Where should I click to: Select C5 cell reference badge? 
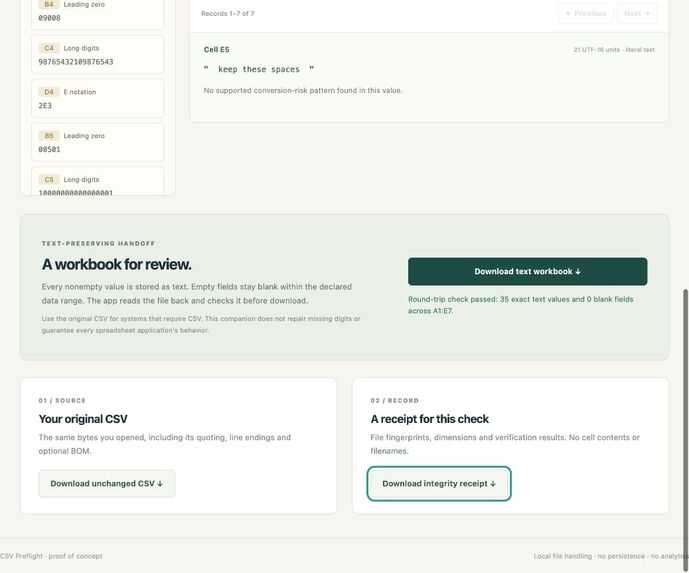tap(49, 179)
